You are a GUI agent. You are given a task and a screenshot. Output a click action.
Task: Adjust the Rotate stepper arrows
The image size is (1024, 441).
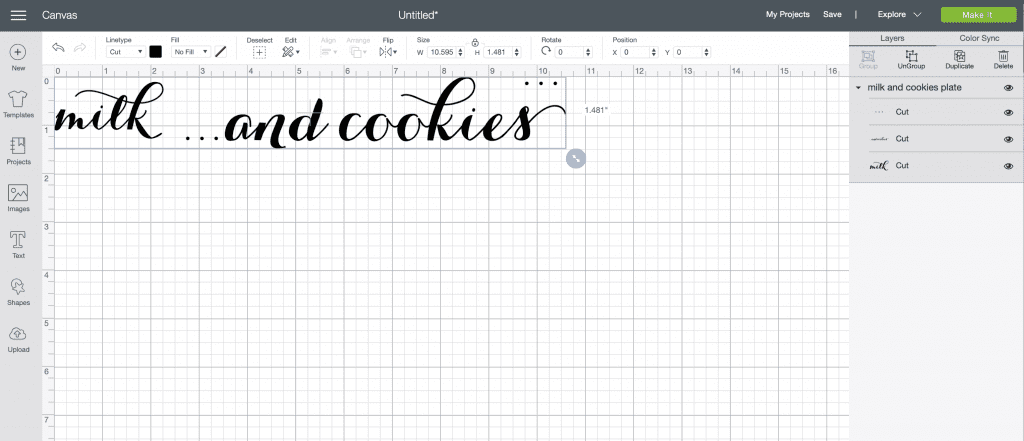(588, 52)
